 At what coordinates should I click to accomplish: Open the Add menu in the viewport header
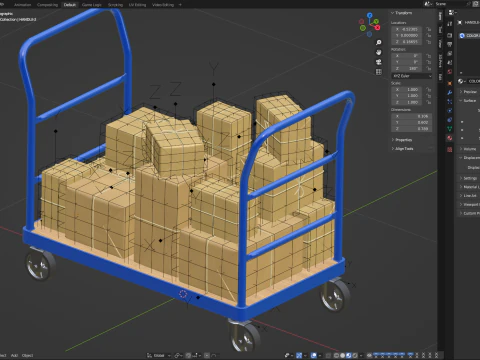click(x=14, y=355)
